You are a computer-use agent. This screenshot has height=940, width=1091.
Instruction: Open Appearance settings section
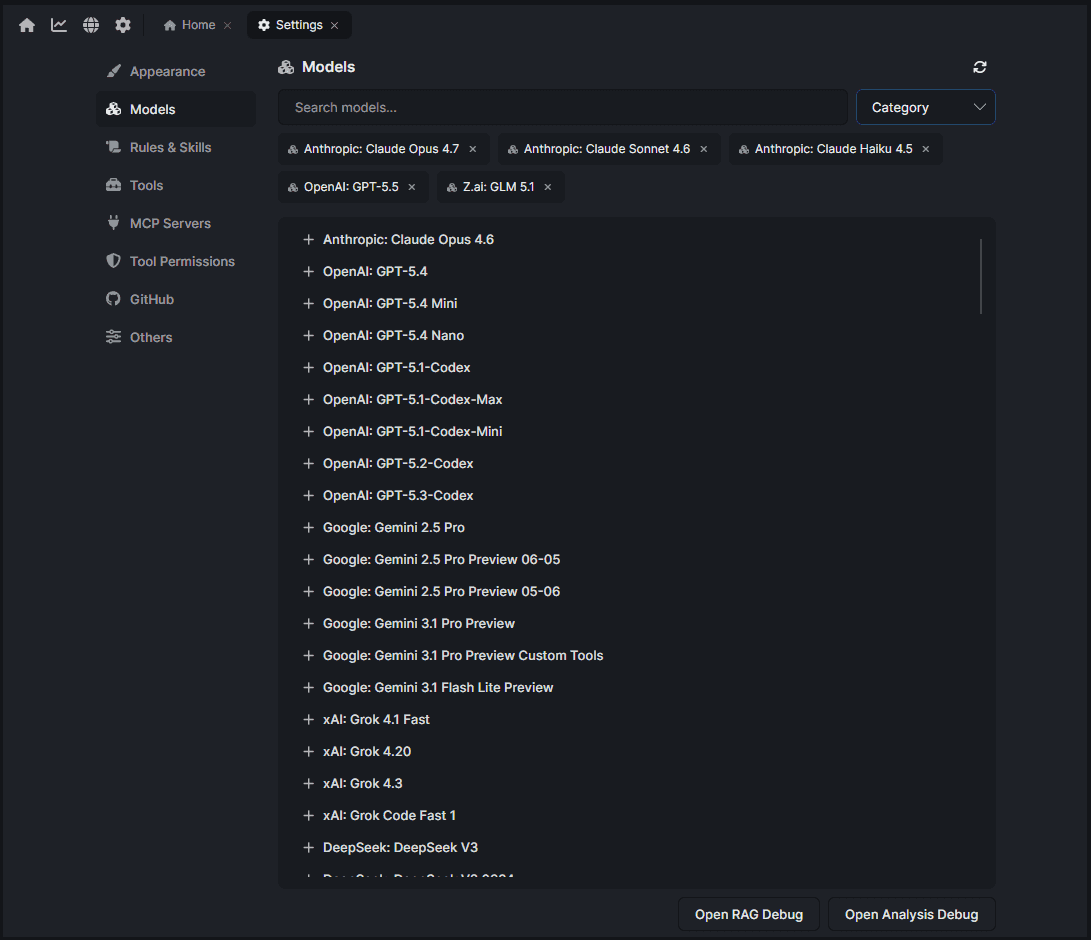[175, 71]
